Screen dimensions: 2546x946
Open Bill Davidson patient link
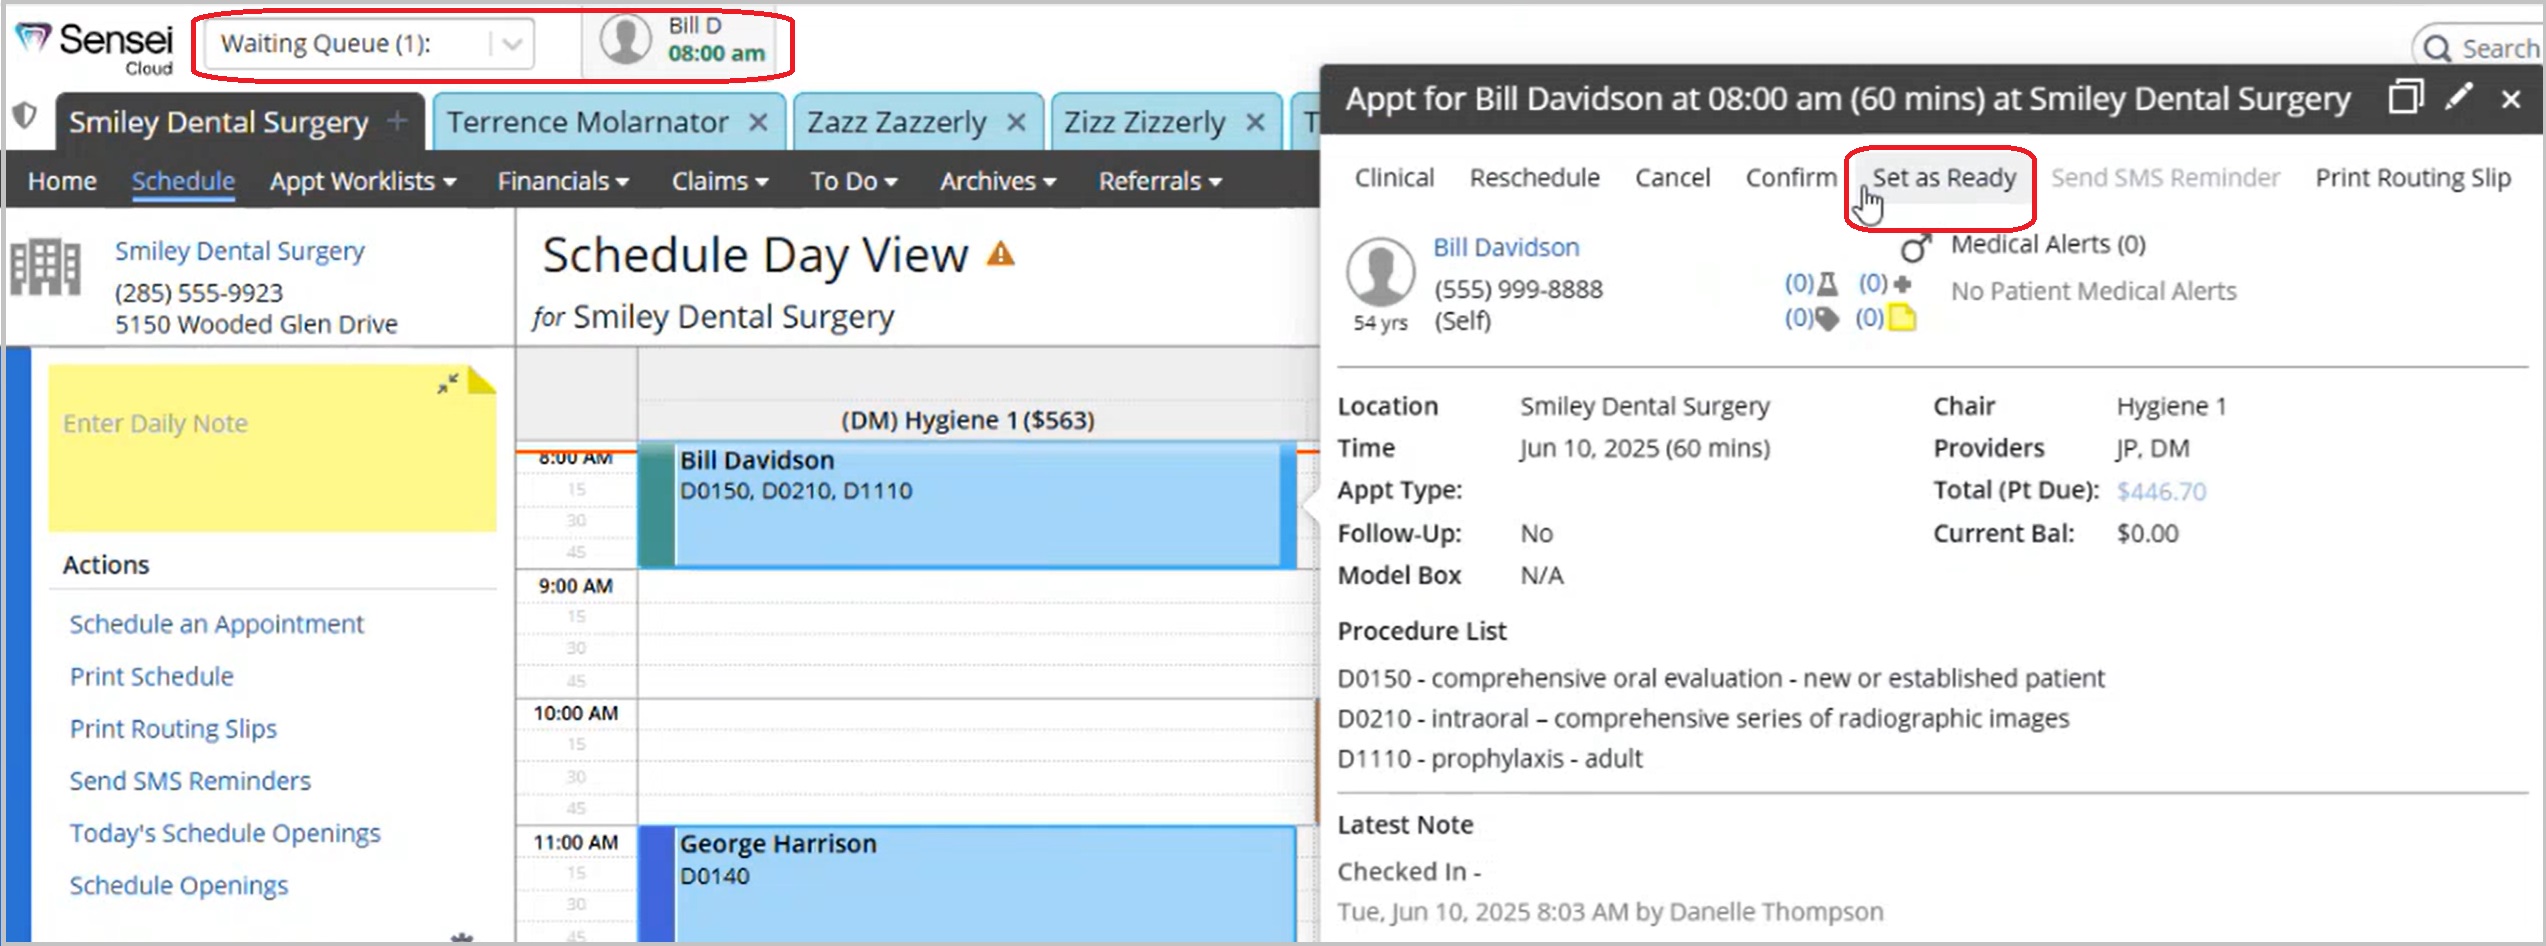click(x=1506, y=247)
